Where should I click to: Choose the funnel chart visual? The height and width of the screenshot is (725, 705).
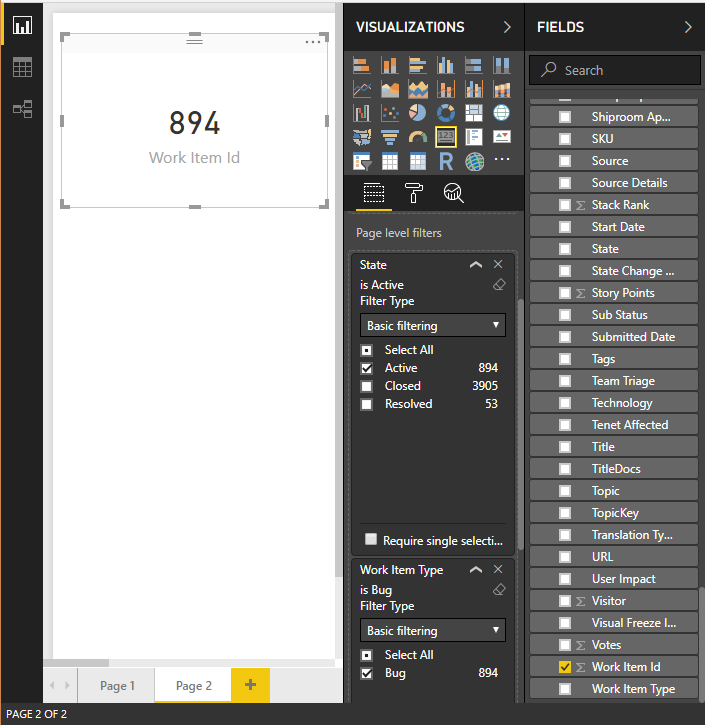click(390, 137)
